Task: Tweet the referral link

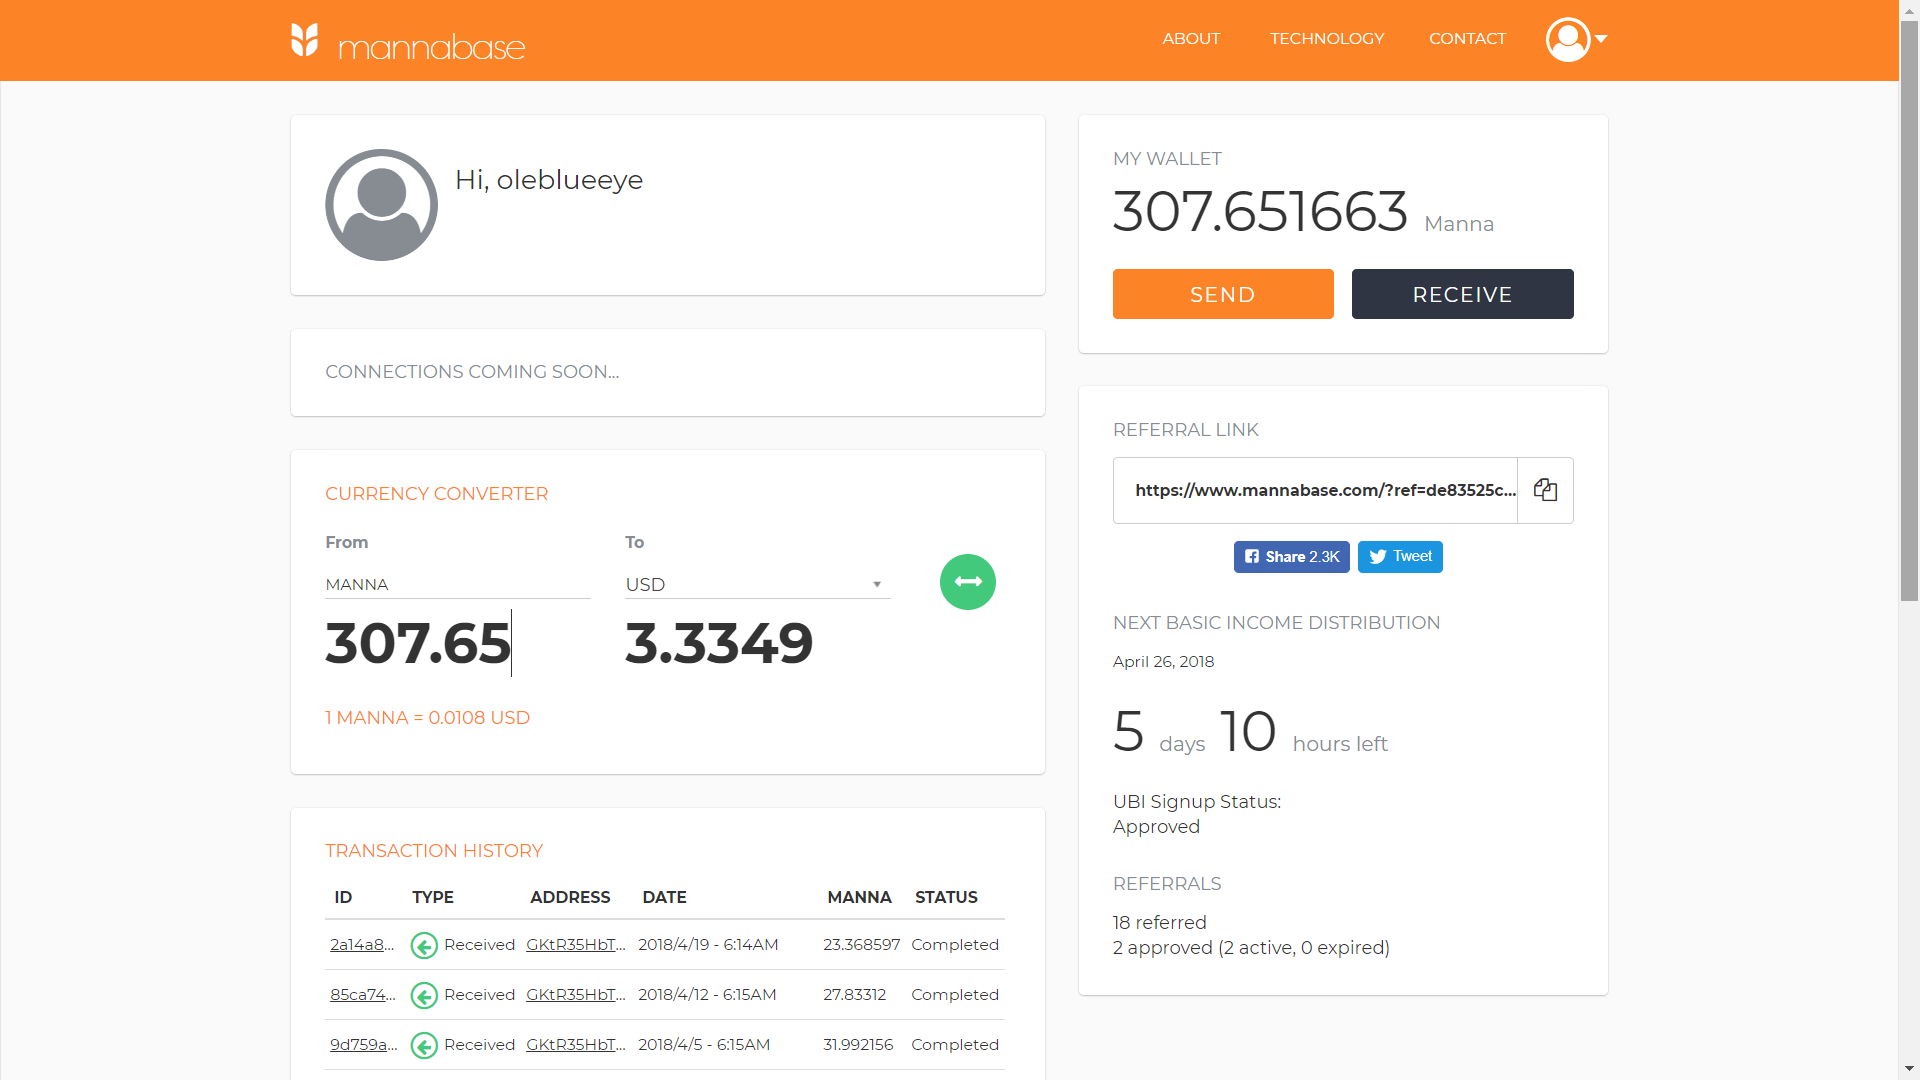Action: coord(1400,557)
